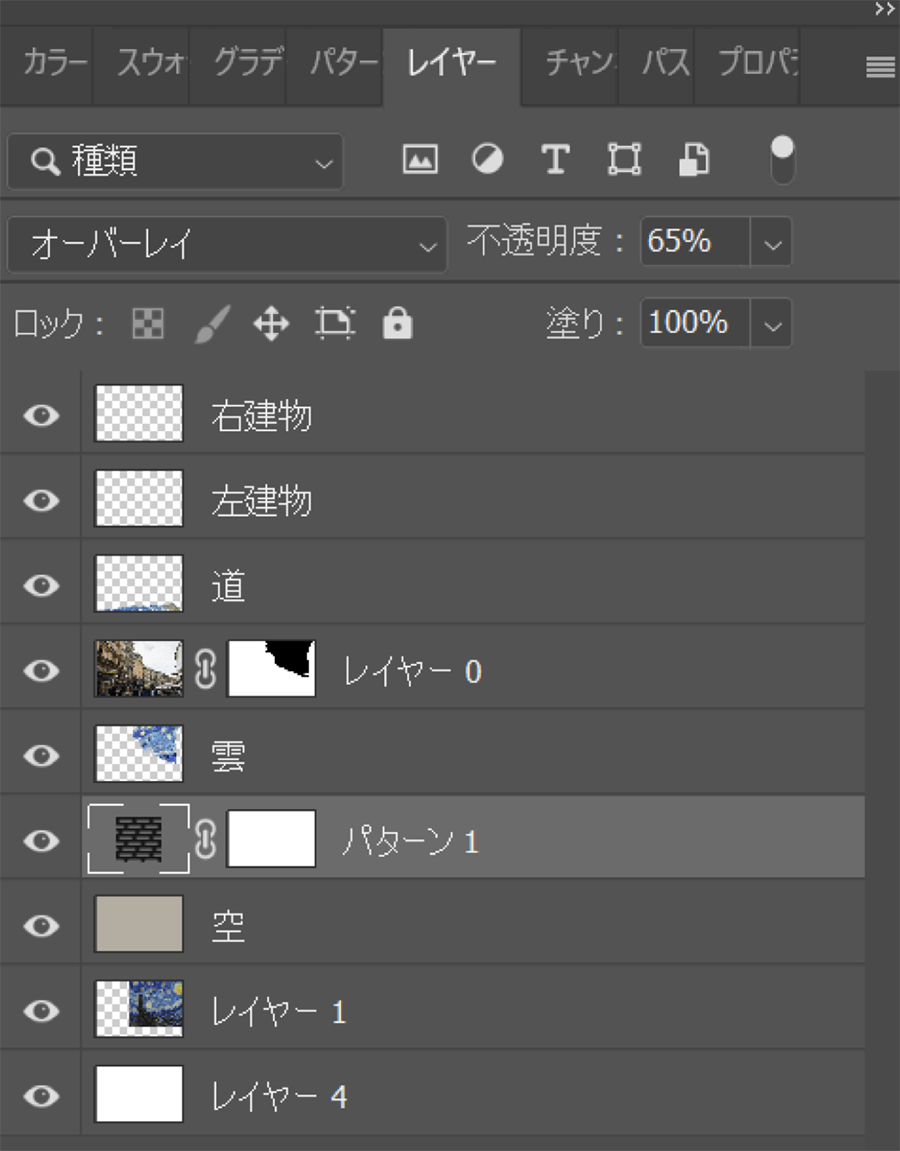The width and height of the screenshot is (900, 1151).
Task: Filter layers by smart object icon
Action: coord(694,159)
